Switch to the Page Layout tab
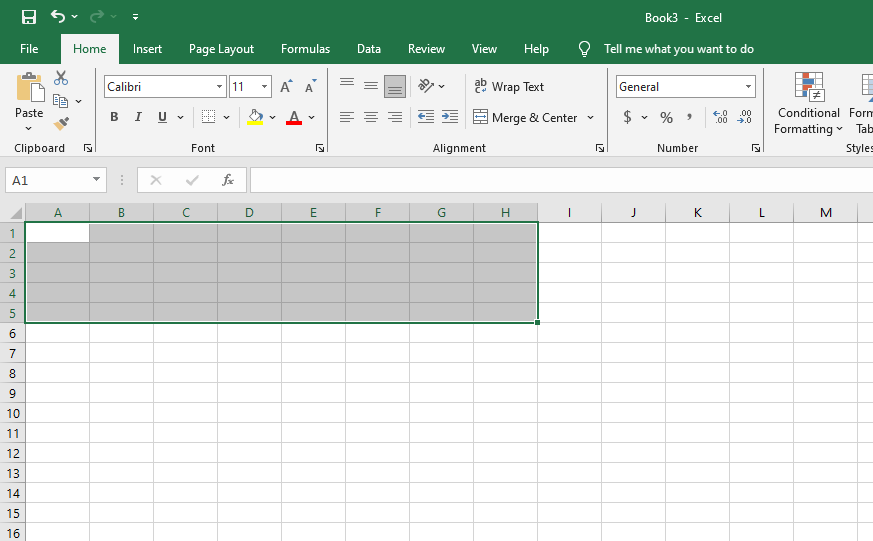This screenshot has height=541, width=873. [221, 49]
